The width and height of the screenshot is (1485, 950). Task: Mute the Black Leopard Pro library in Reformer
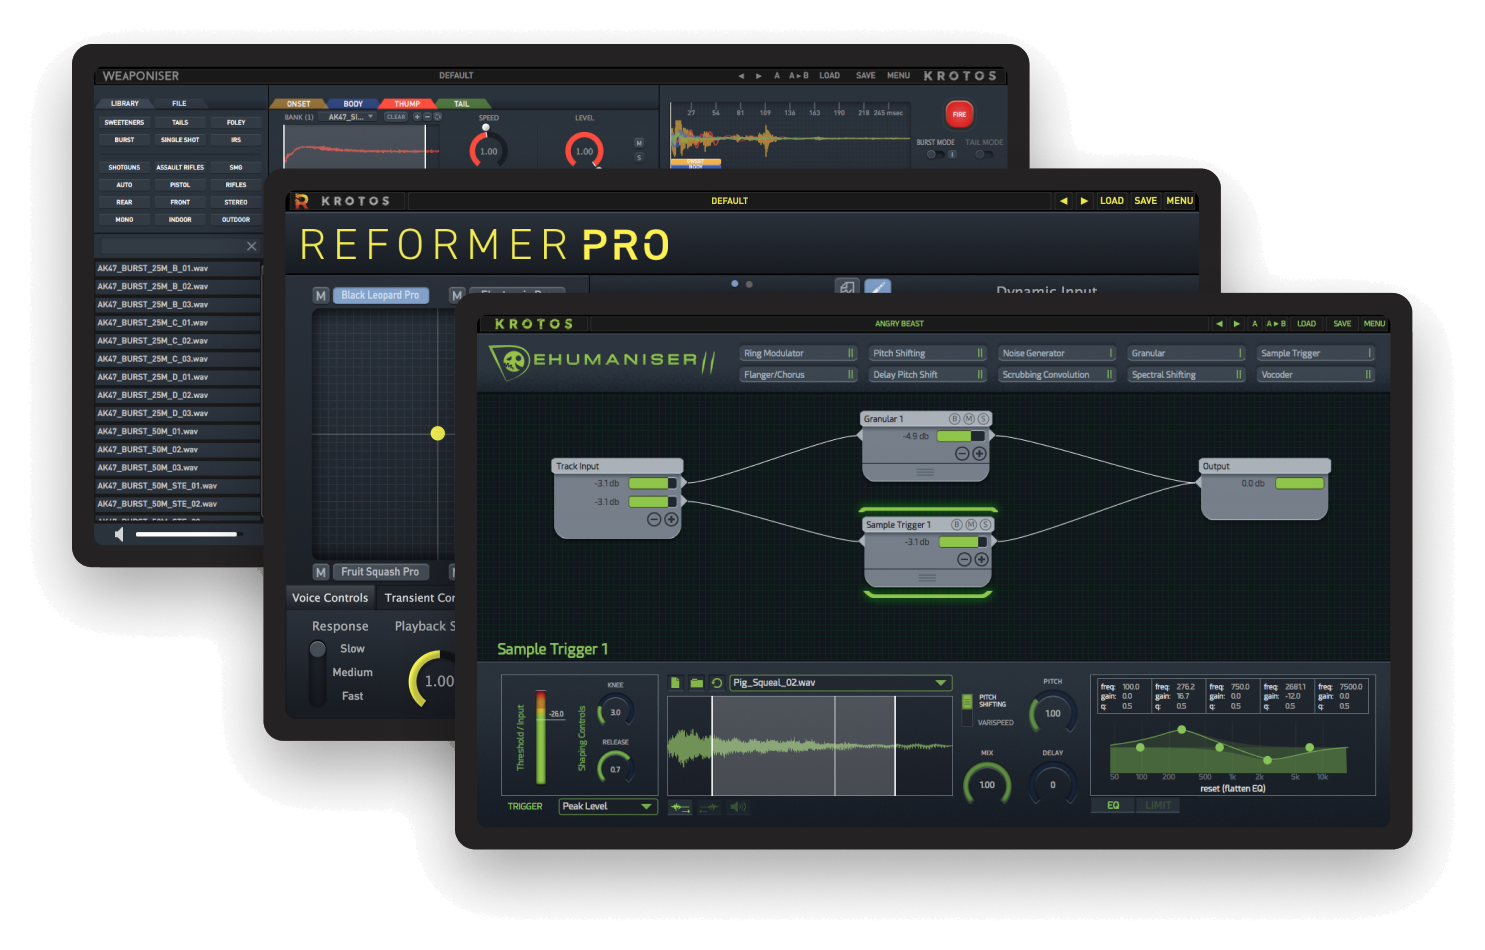click(321, 296)
